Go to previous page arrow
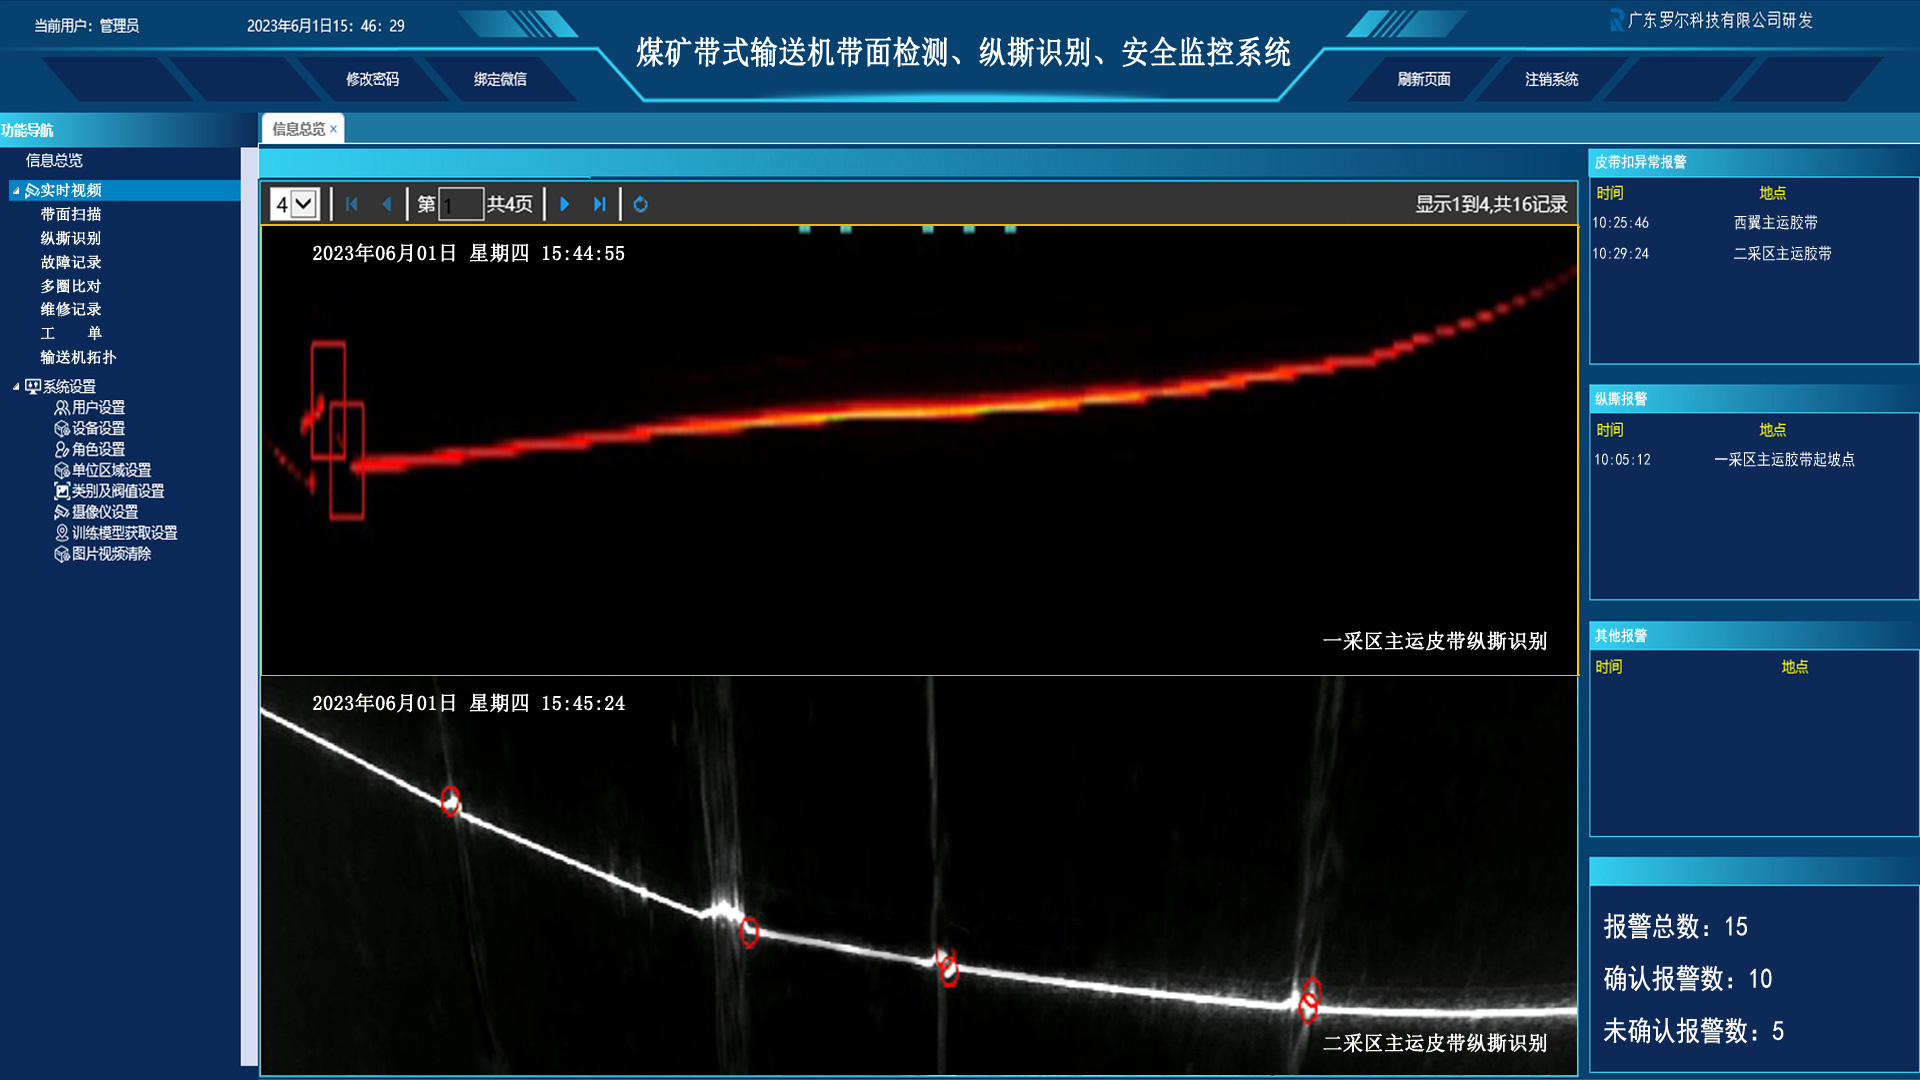The width and height of the screenshot is (1920, 1080). tap(386, 204)
